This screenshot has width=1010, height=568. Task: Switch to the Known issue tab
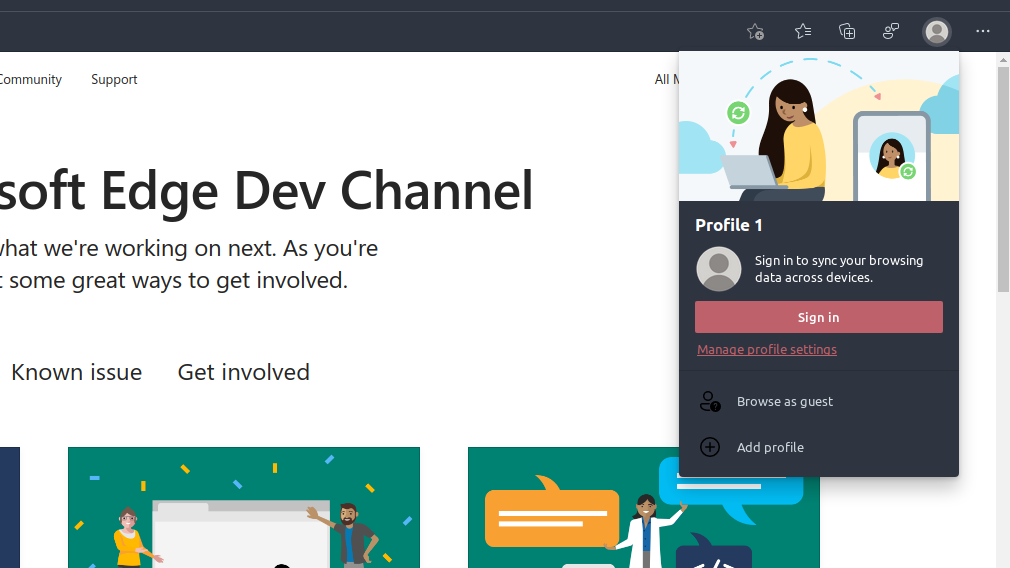click(x=76, y=372)
